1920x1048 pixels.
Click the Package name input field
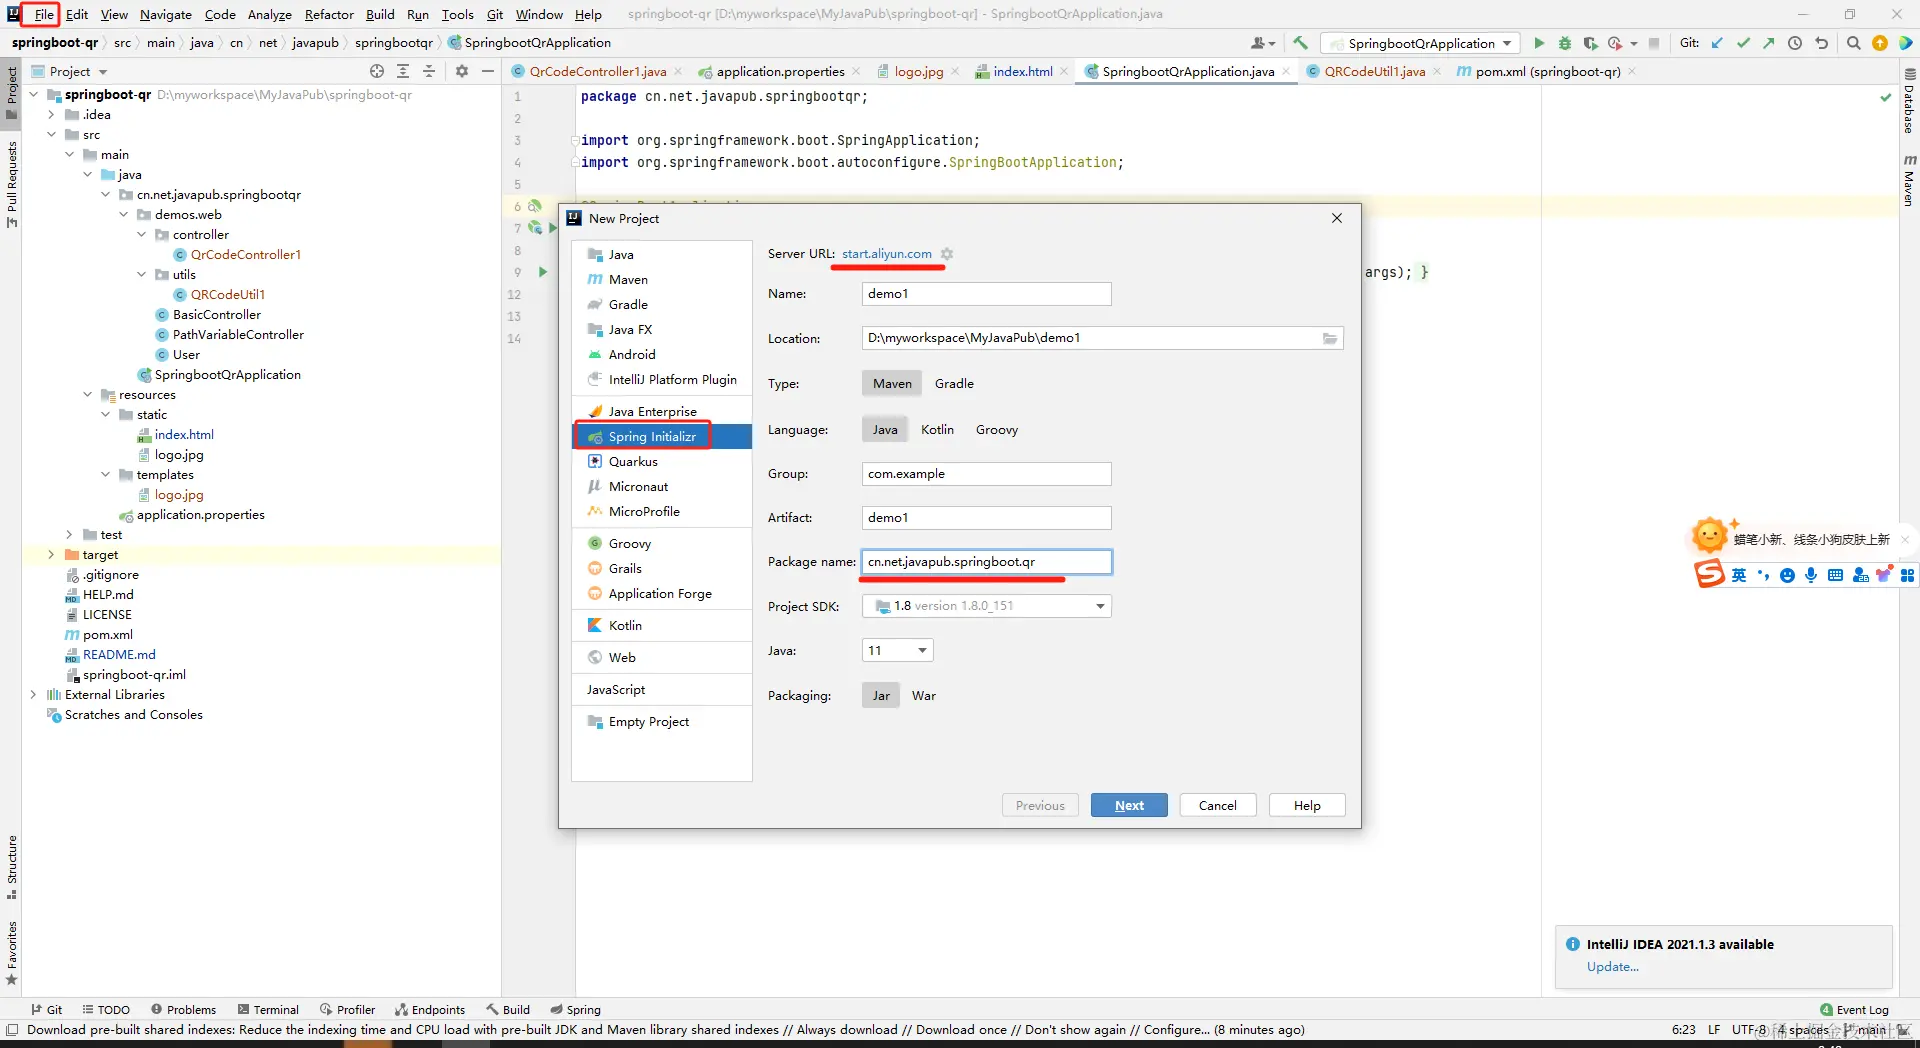pyautogui.click(x=986, y=562)
